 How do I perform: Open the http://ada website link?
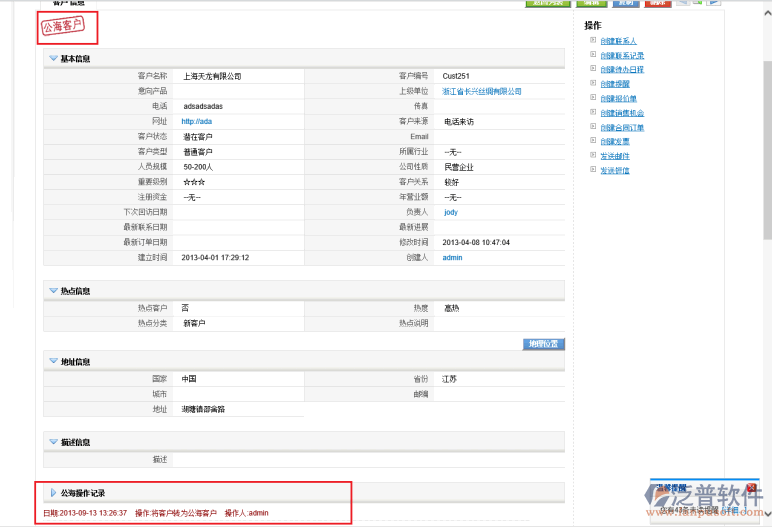[196, 121]
